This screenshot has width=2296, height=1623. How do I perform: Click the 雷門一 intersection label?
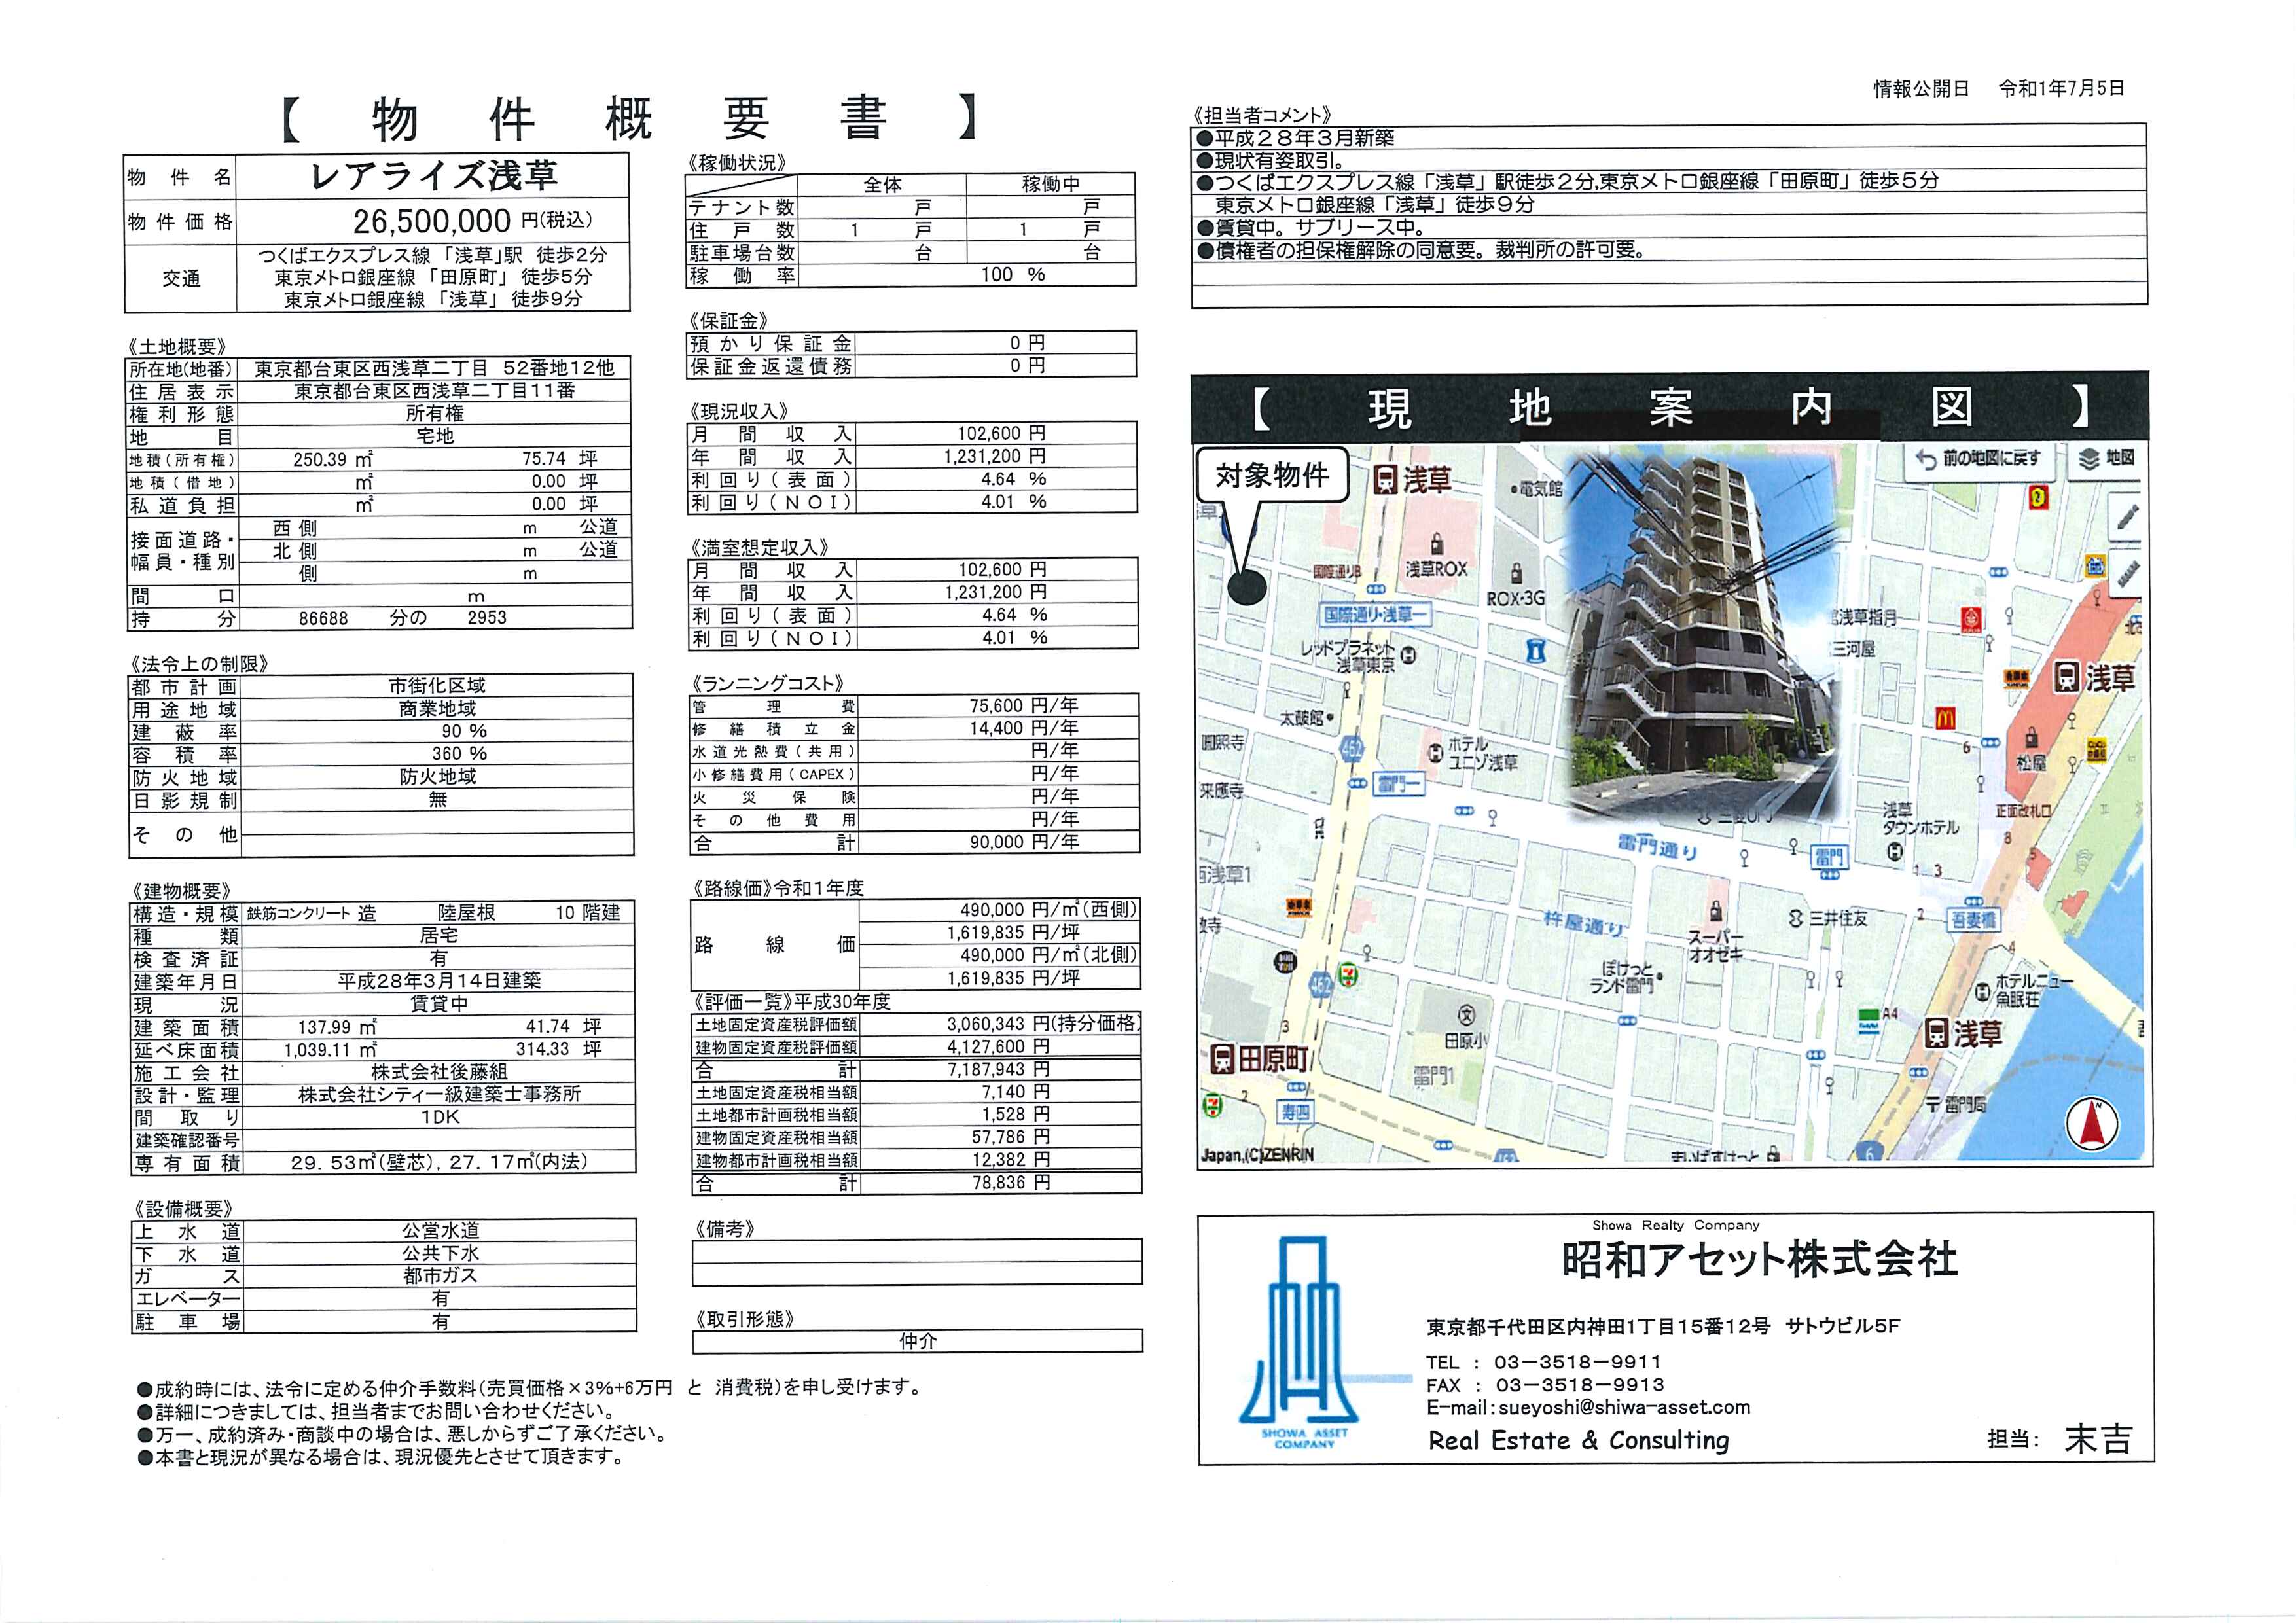[x=1398, y=784]
